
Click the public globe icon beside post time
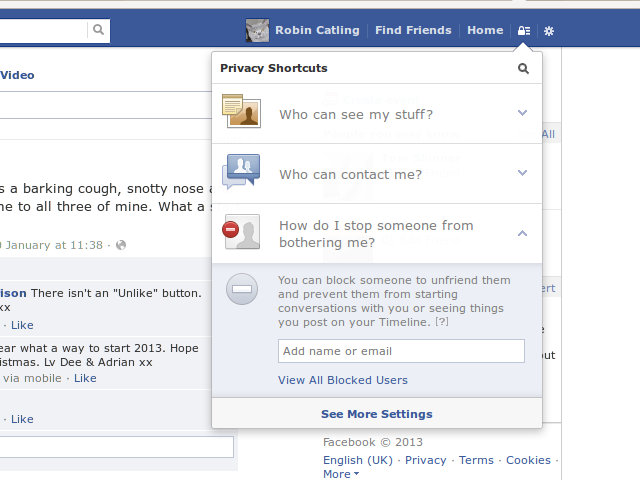tap(121, 245)
